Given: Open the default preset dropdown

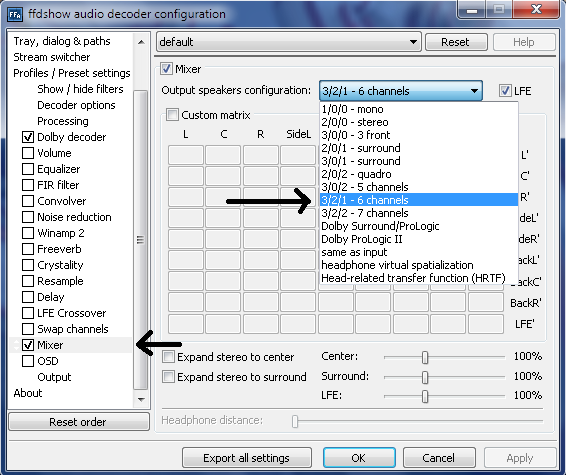Looking at the screenshot, I should coord(289,42).
